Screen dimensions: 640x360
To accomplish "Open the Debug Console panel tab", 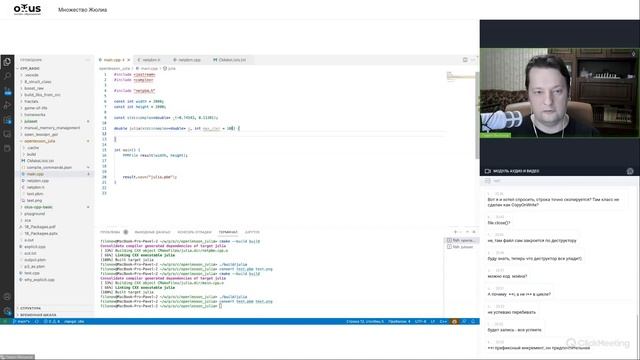I will point(194,232).
